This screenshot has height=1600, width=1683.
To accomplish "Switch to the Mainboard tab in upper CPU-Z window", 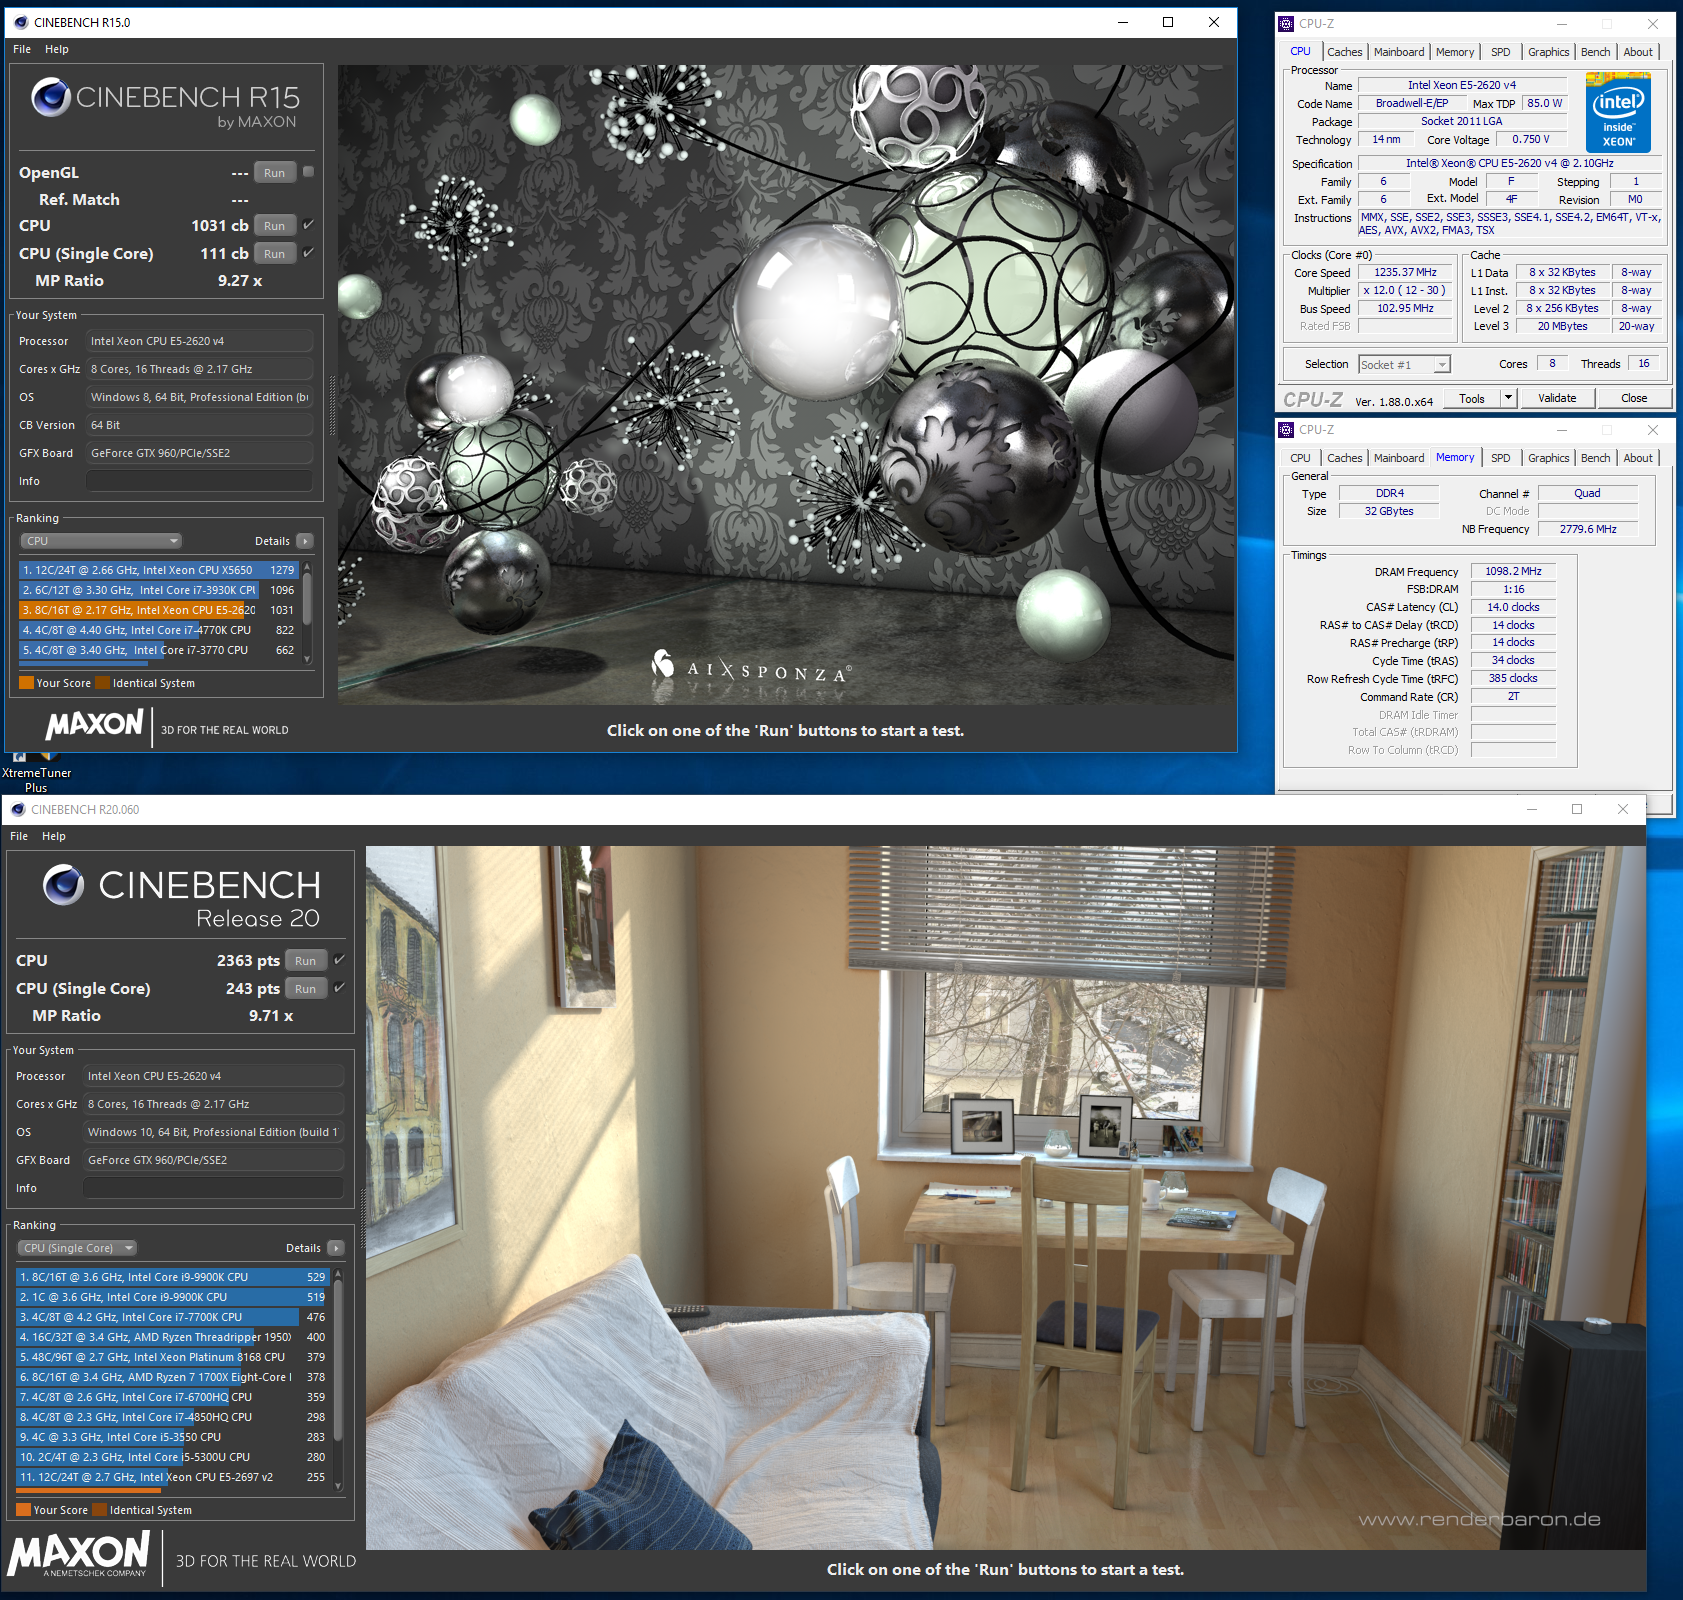I will point(1399,52).
